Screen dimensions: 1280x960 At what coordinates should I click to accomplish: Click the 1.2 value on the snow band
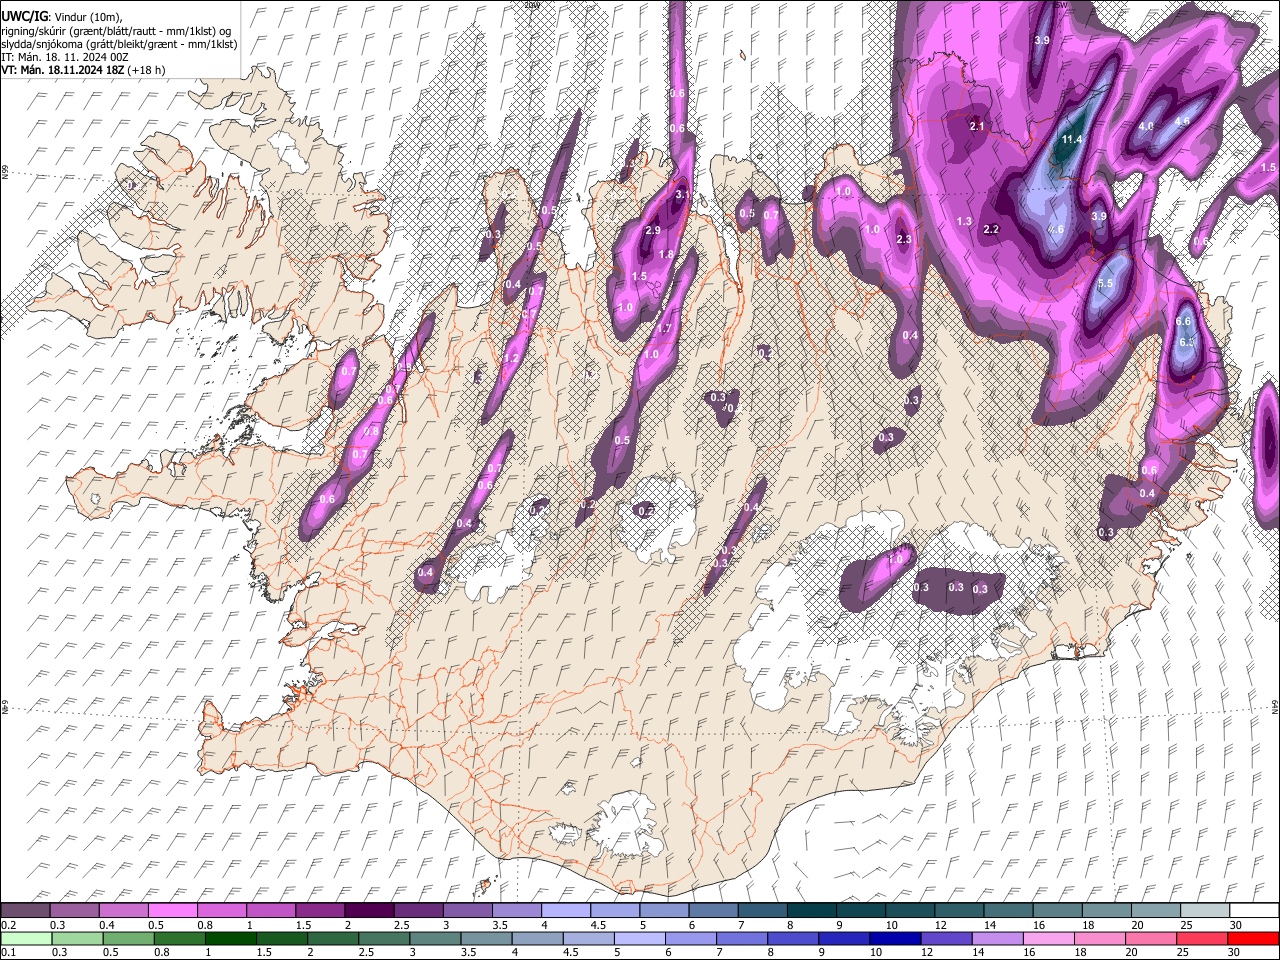(x=512, y=358)
